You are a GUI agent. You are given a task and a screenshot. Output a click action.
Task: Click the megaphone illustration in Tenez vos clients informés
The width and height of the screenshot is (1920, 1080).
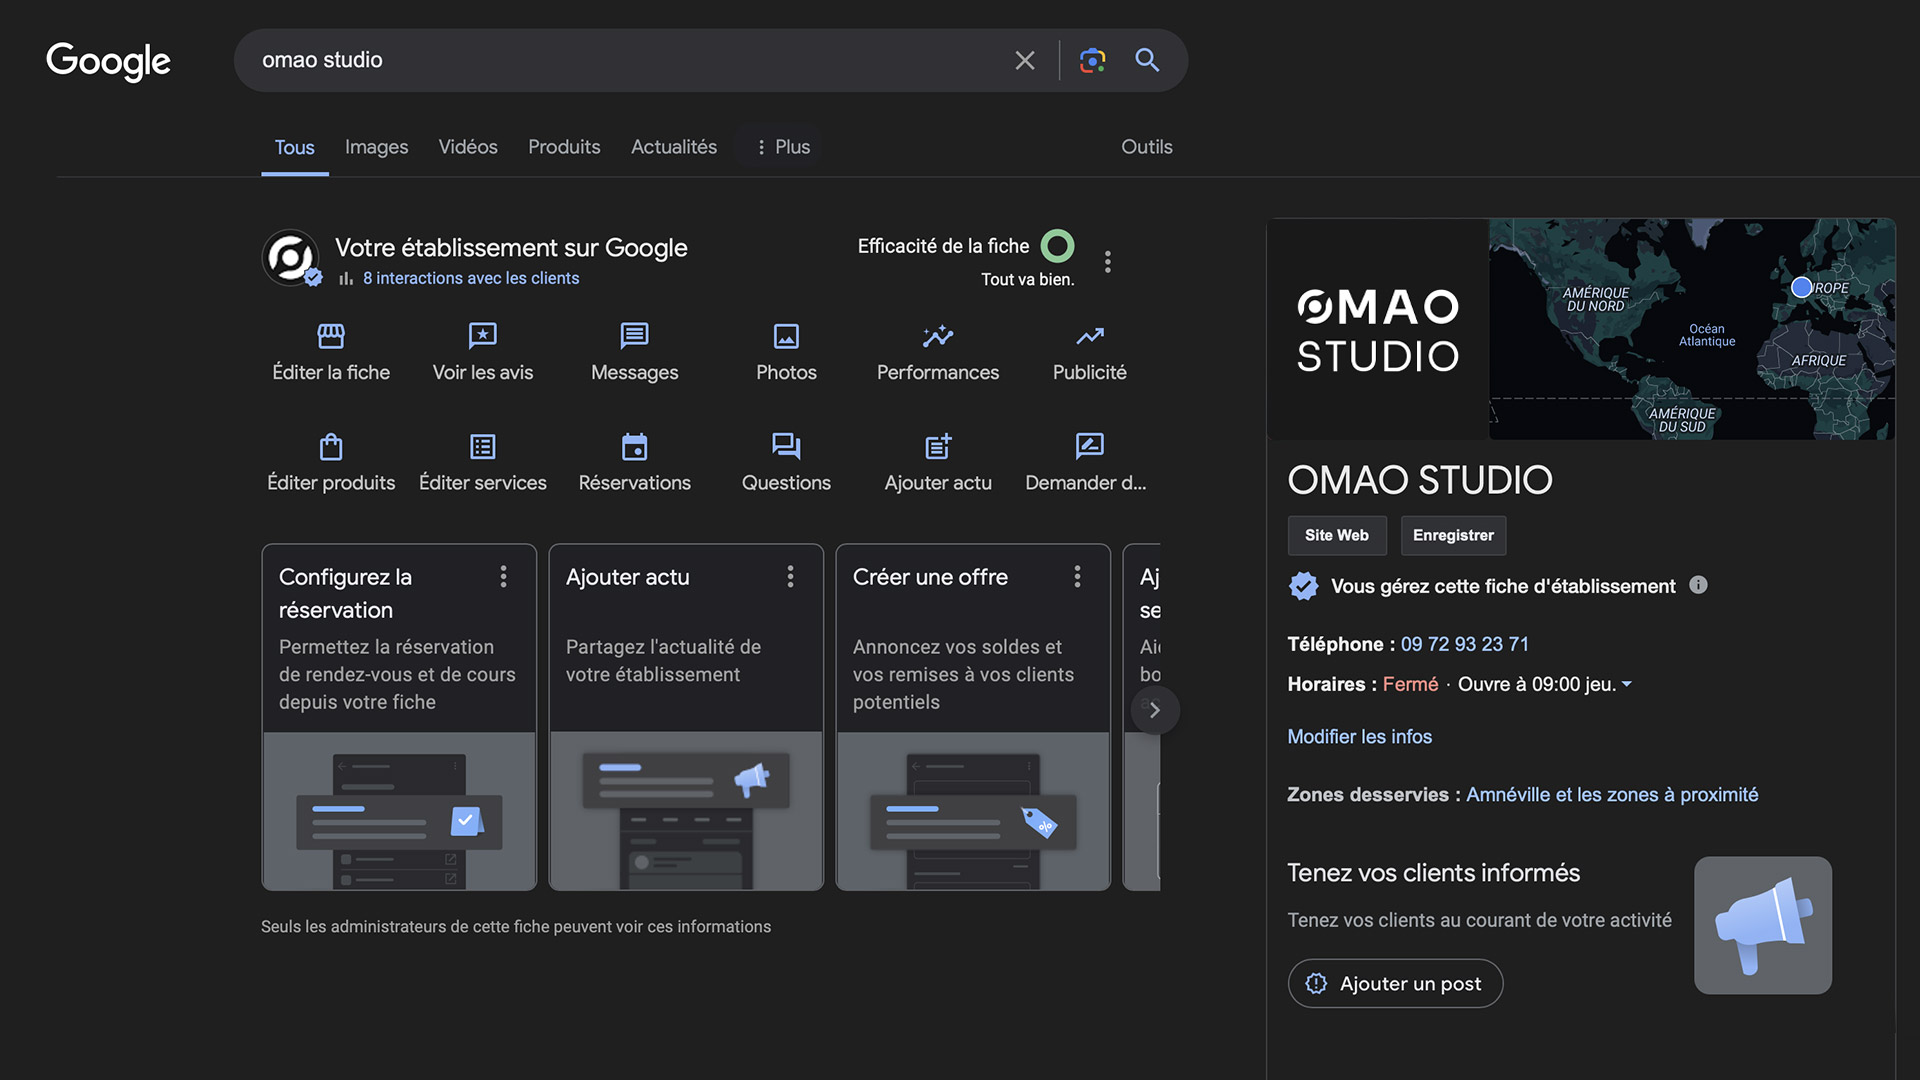(1763, 925)
